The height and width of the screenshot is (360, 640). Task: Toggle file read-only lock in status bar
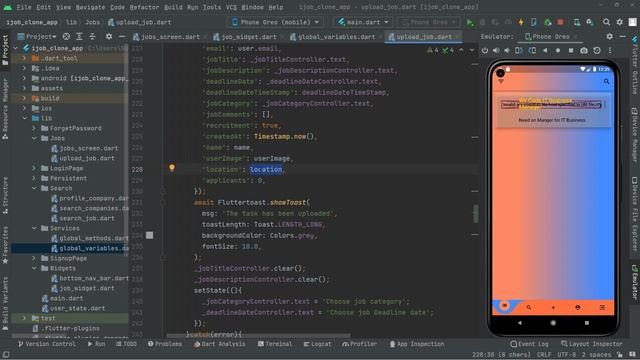[620, 355]
